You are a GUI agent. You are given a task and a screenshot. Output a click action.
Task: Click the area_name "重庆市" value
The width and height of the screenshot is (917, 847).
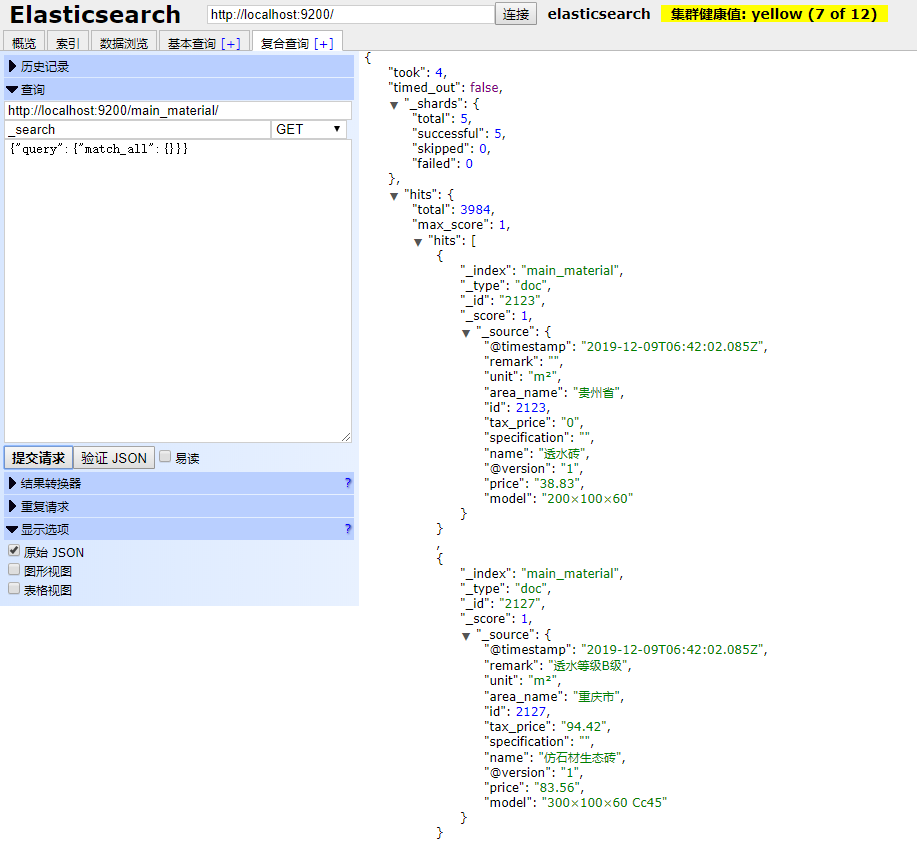(597, 697)
